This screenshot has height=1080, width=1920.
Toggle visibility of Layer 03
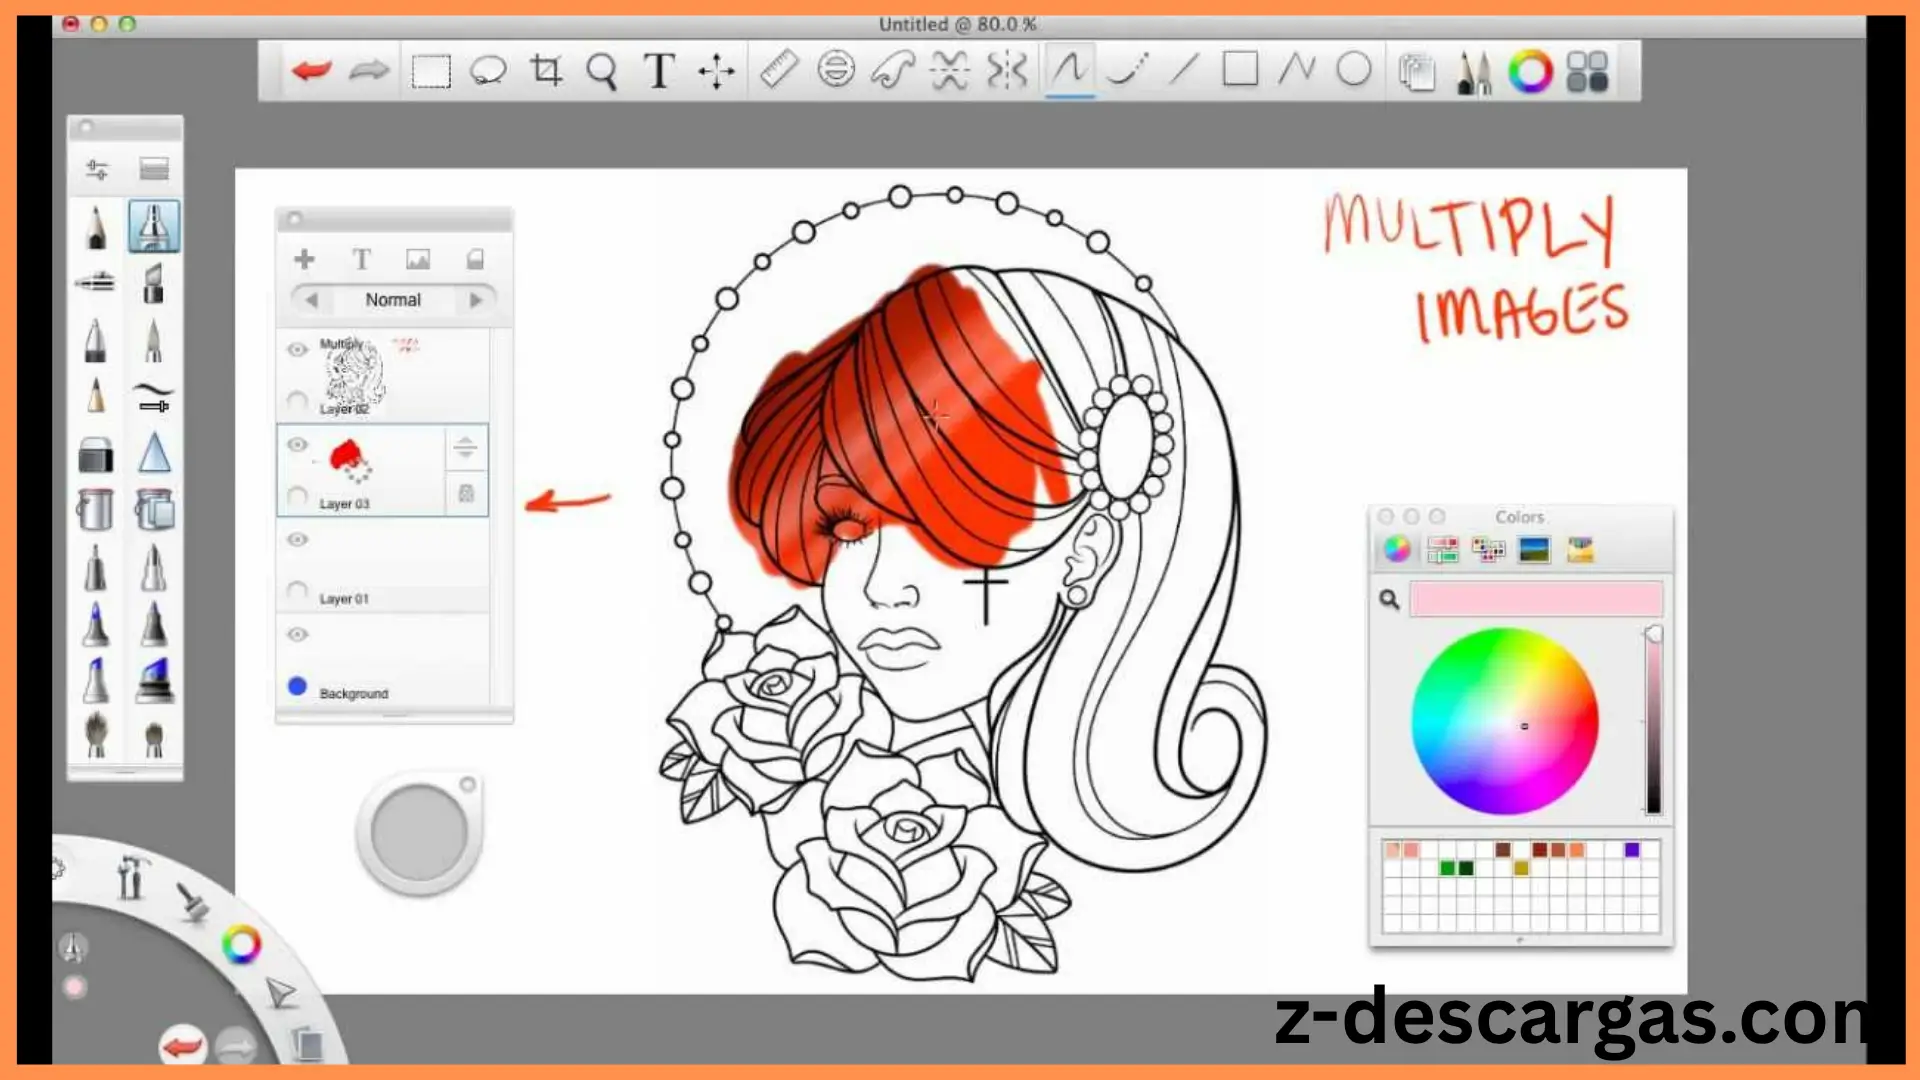(297, 445)
